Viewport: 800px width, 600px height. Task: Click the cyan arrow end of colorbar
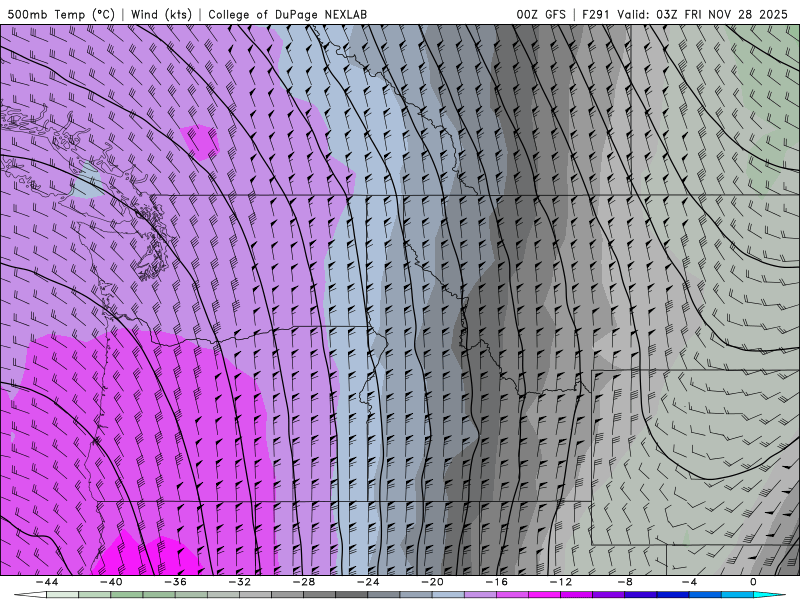[x=769, y=595]
